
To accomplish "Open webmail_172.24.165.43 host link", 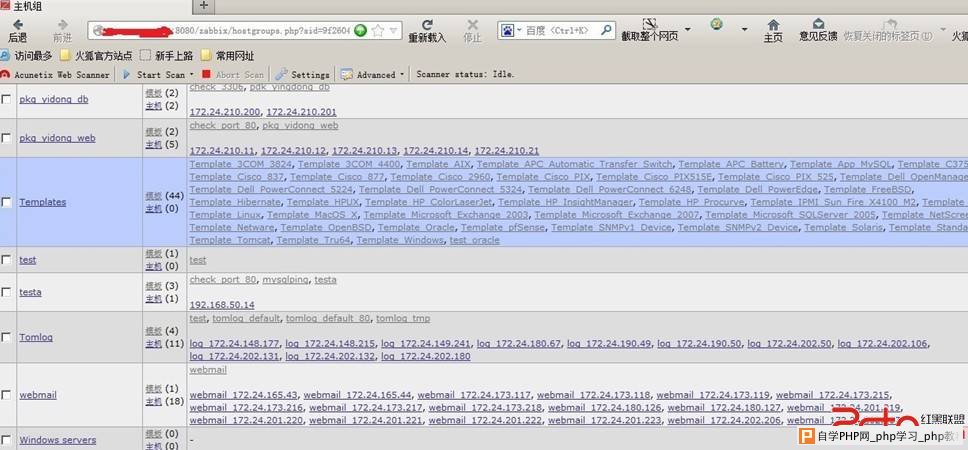I will pyautogui.click(x=243, y=394).
